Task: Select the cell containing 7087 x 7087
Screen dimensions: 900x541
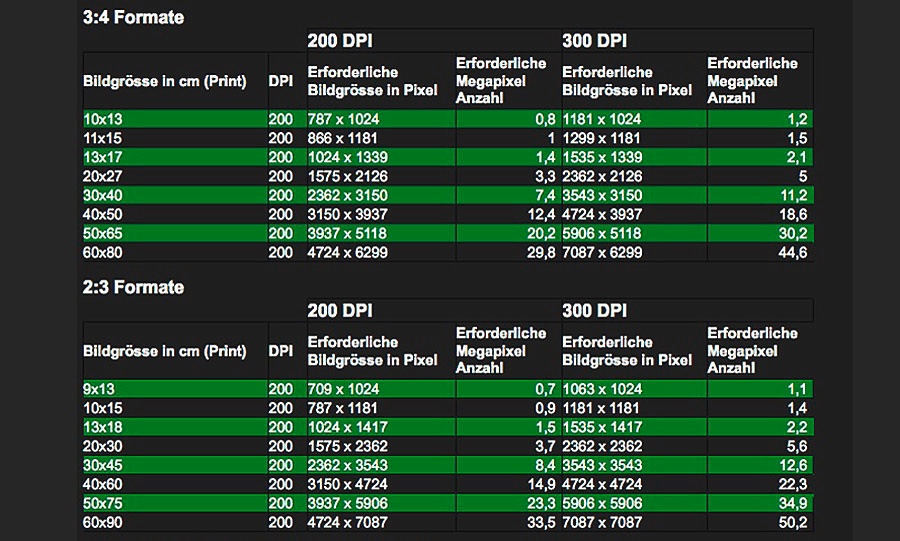Action: tap(602, 522)
